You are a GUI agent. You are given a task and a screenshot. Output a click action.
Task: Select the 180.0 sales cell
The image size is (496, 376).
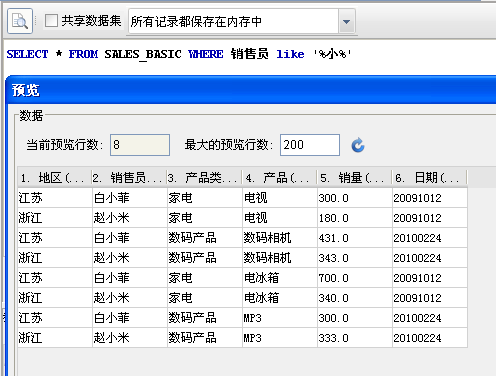355,218
